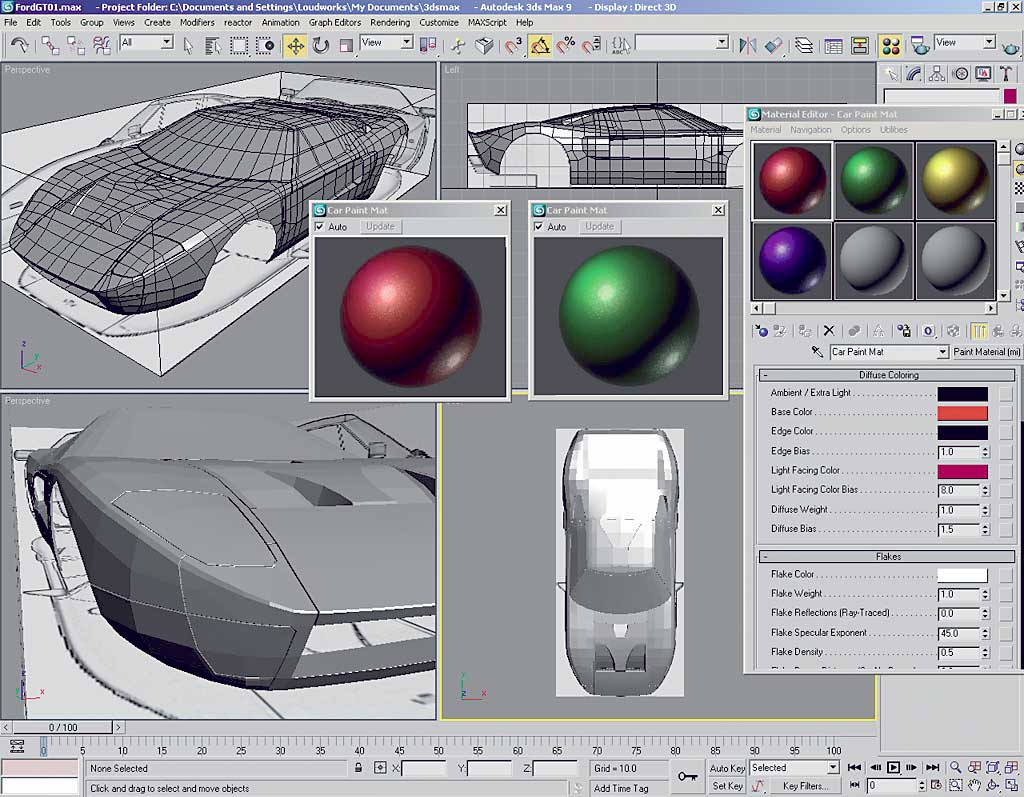Open the Layer Manager
This screenshot has width=1024, height=797.
tap(804, 45)
